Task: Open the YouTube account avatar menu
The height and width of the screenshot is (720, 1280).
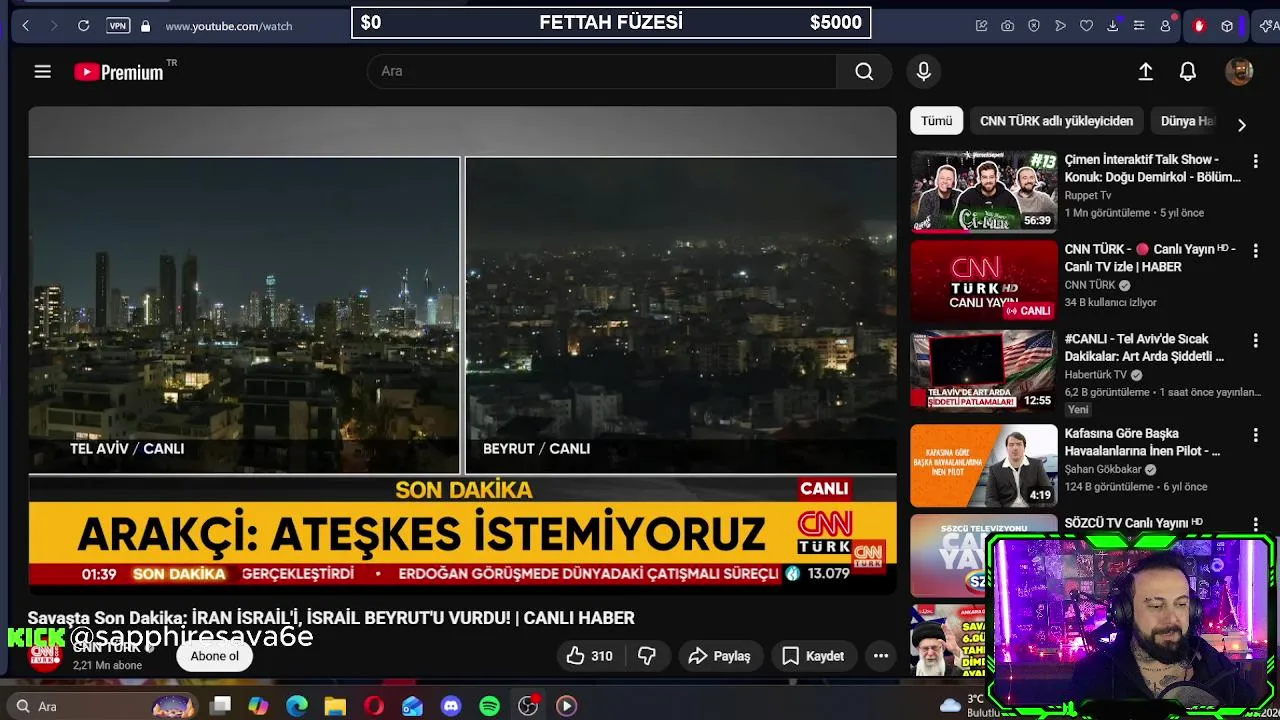Action: pos(1239,71)
